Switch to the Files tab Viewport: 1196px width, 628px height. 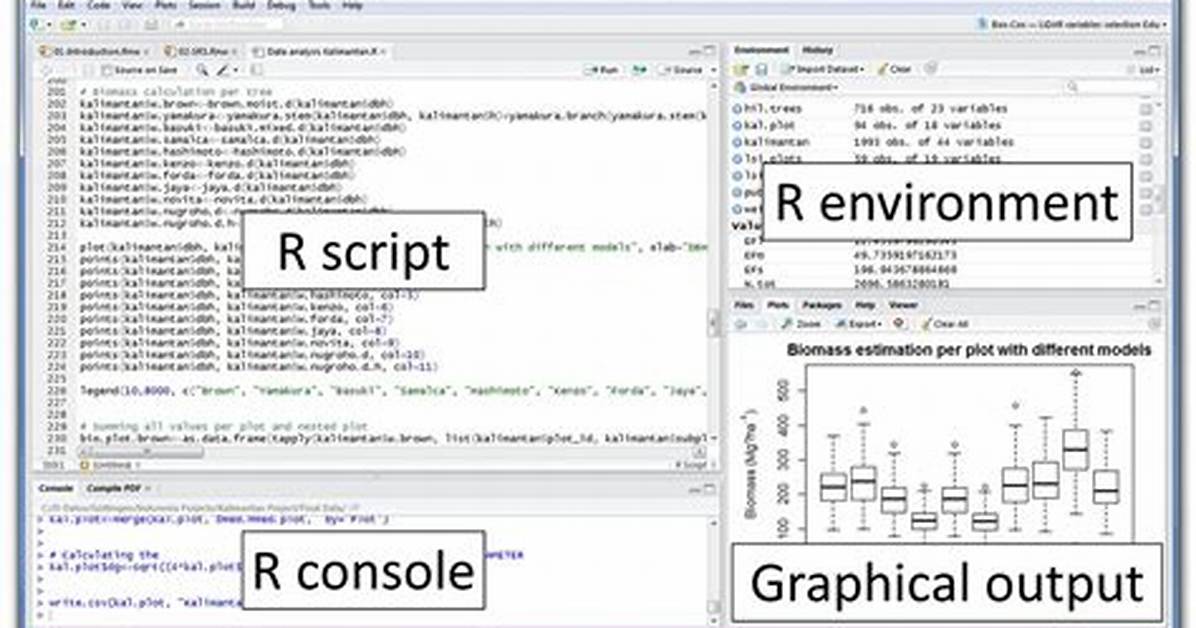(x=744, y=305)
